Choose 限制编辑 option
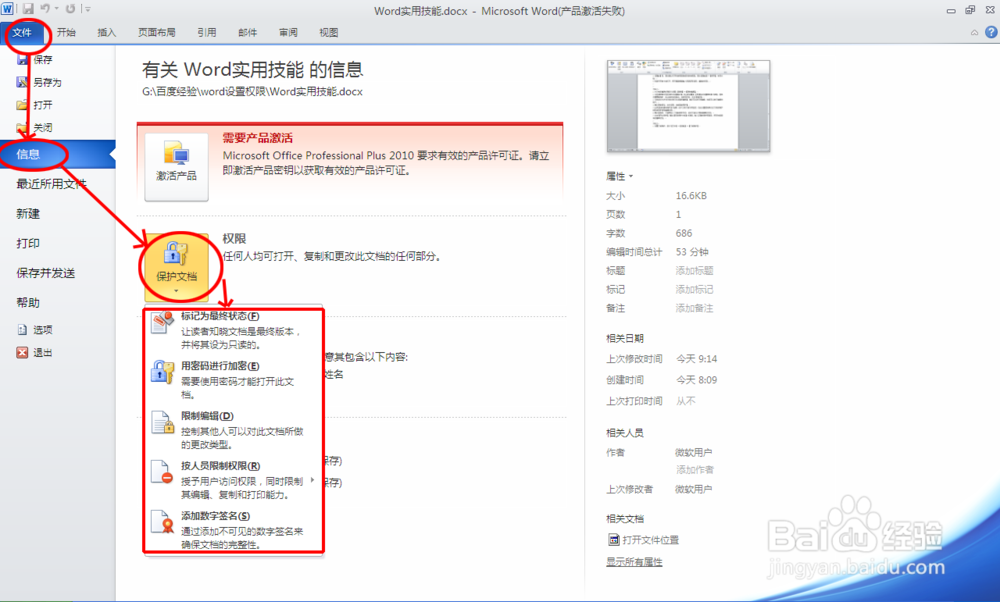 [x=234, y=429]
